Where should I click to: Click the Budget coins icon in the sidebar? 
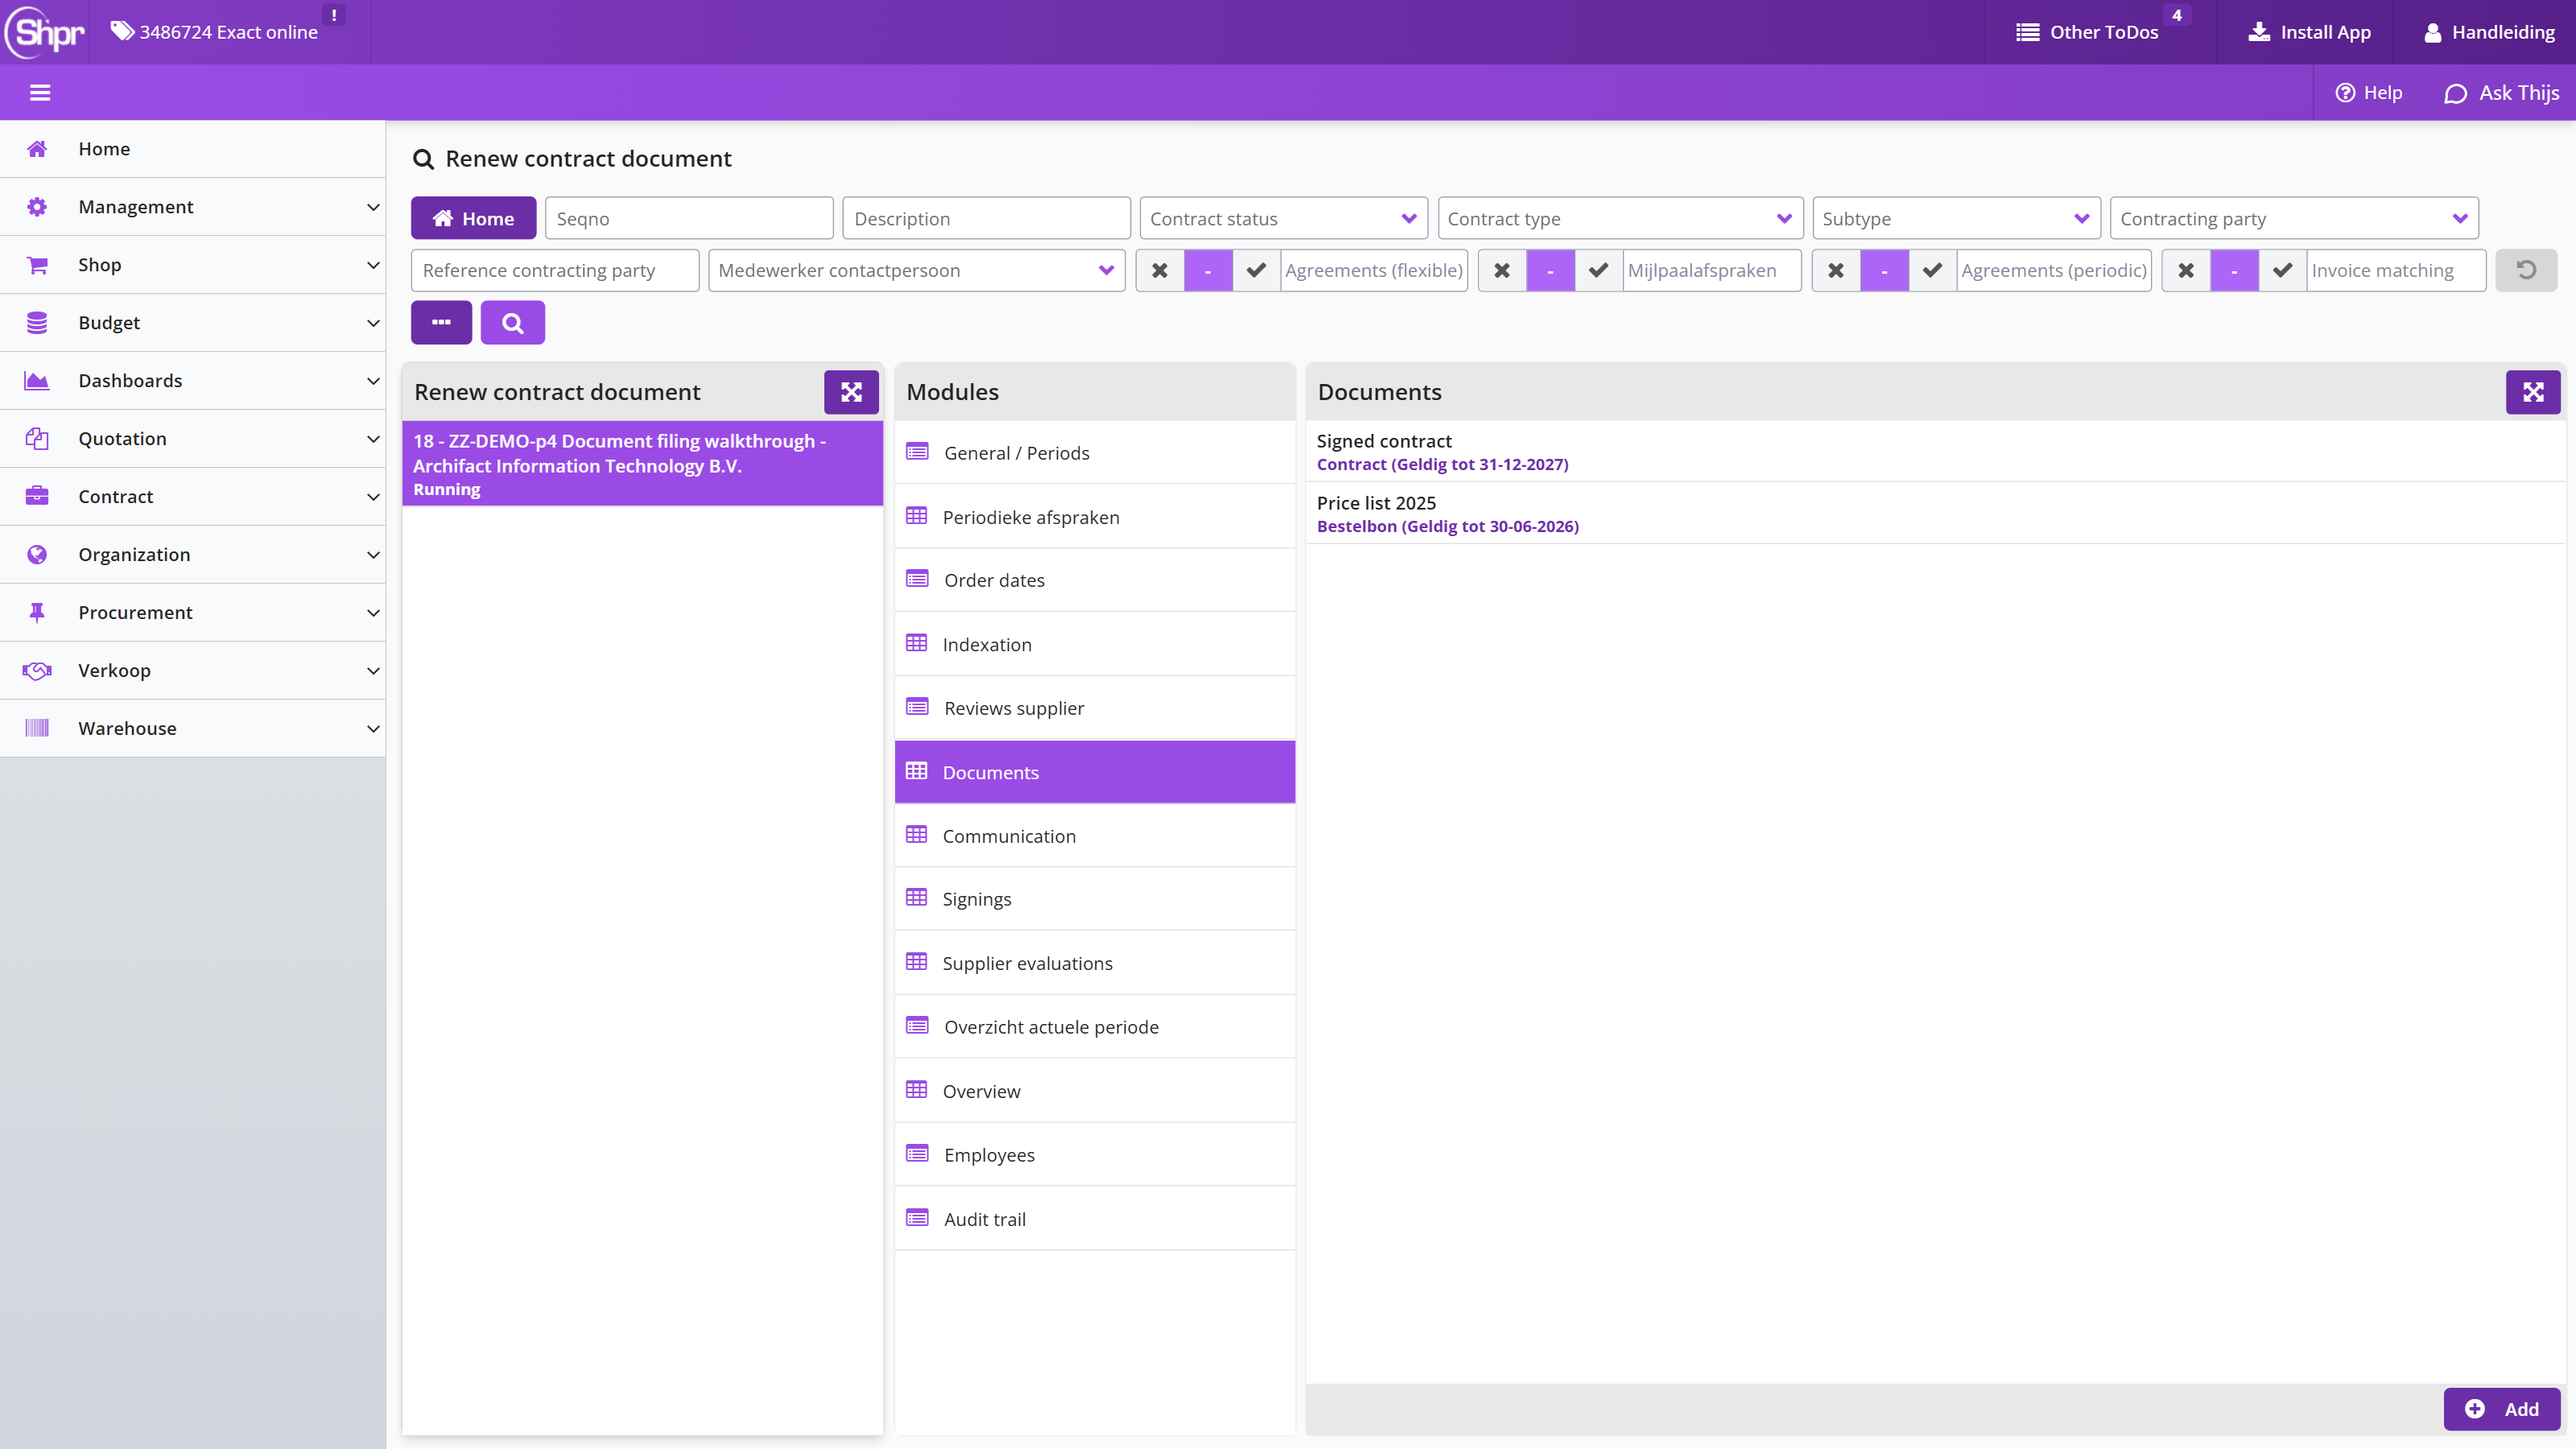tap(37, 323)
